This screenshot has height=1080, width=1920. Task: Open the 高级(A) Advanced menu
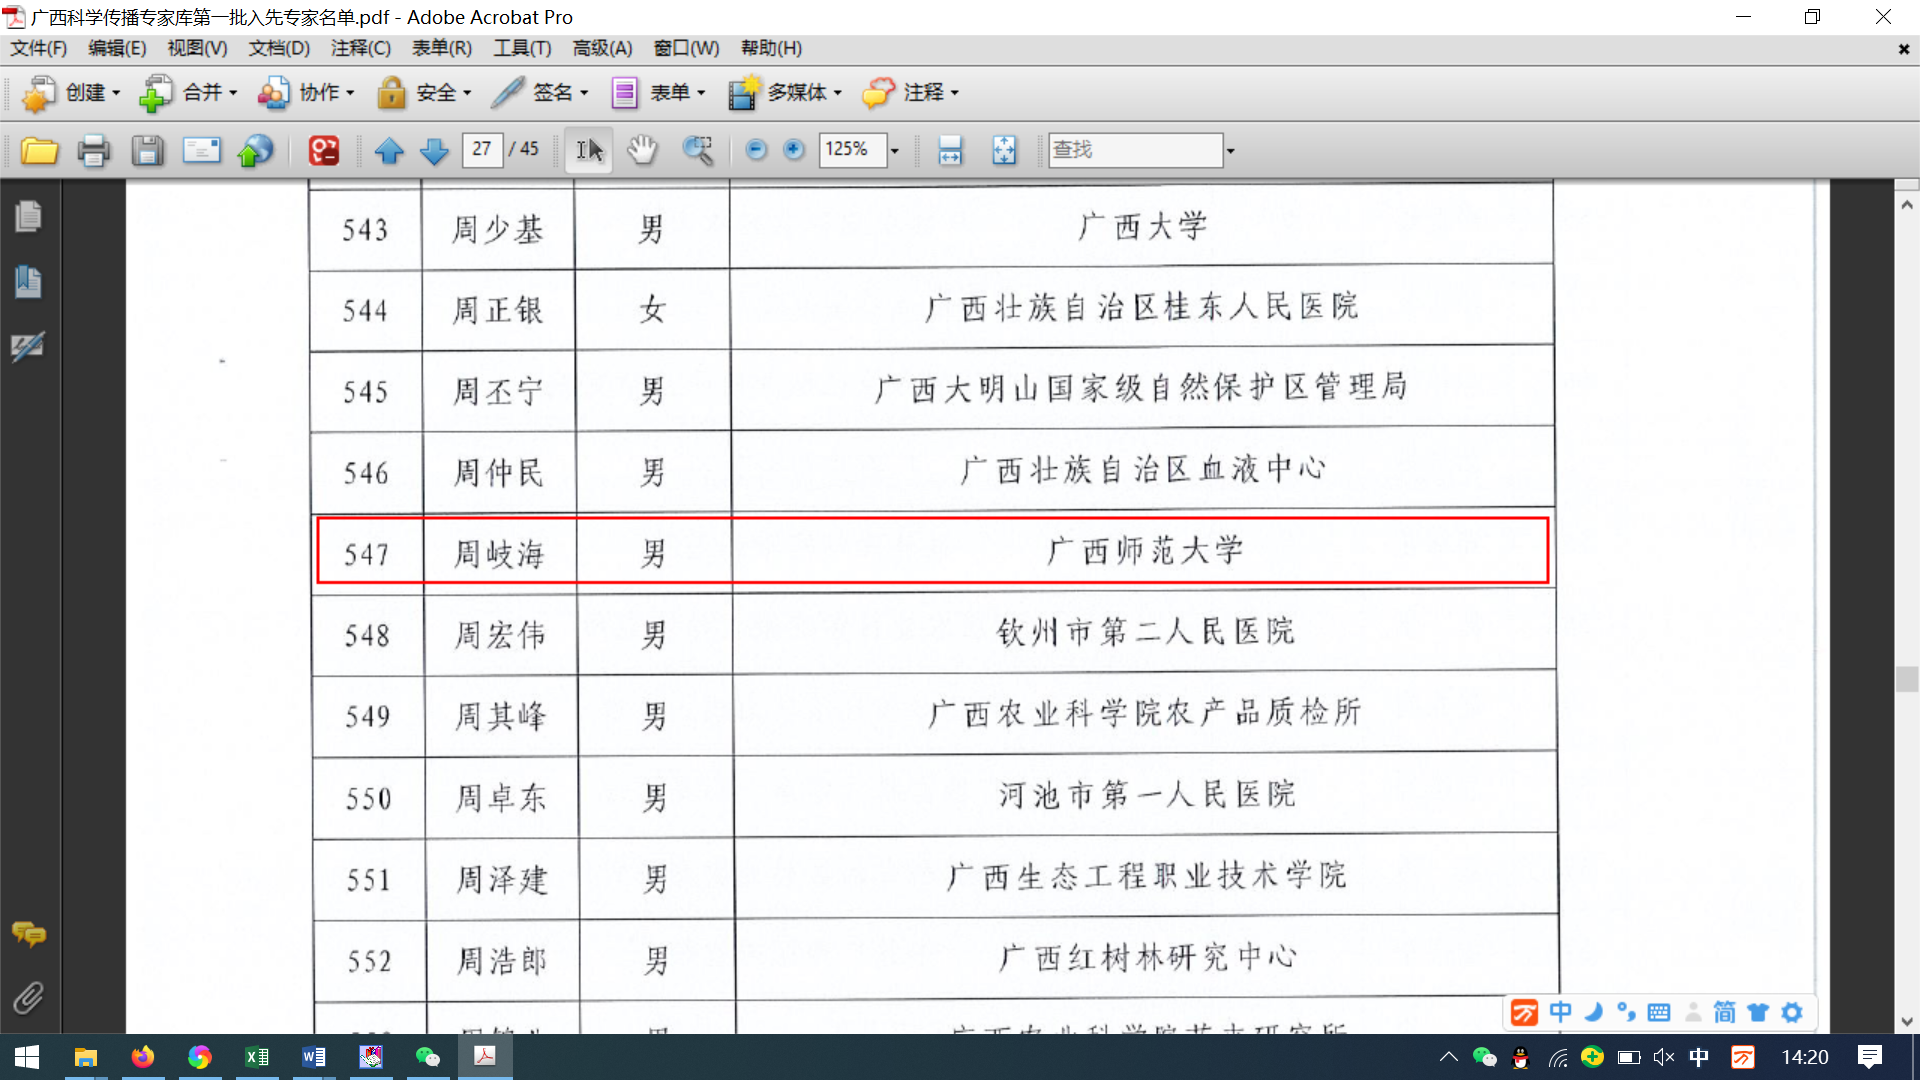click(x=602, y=48)
